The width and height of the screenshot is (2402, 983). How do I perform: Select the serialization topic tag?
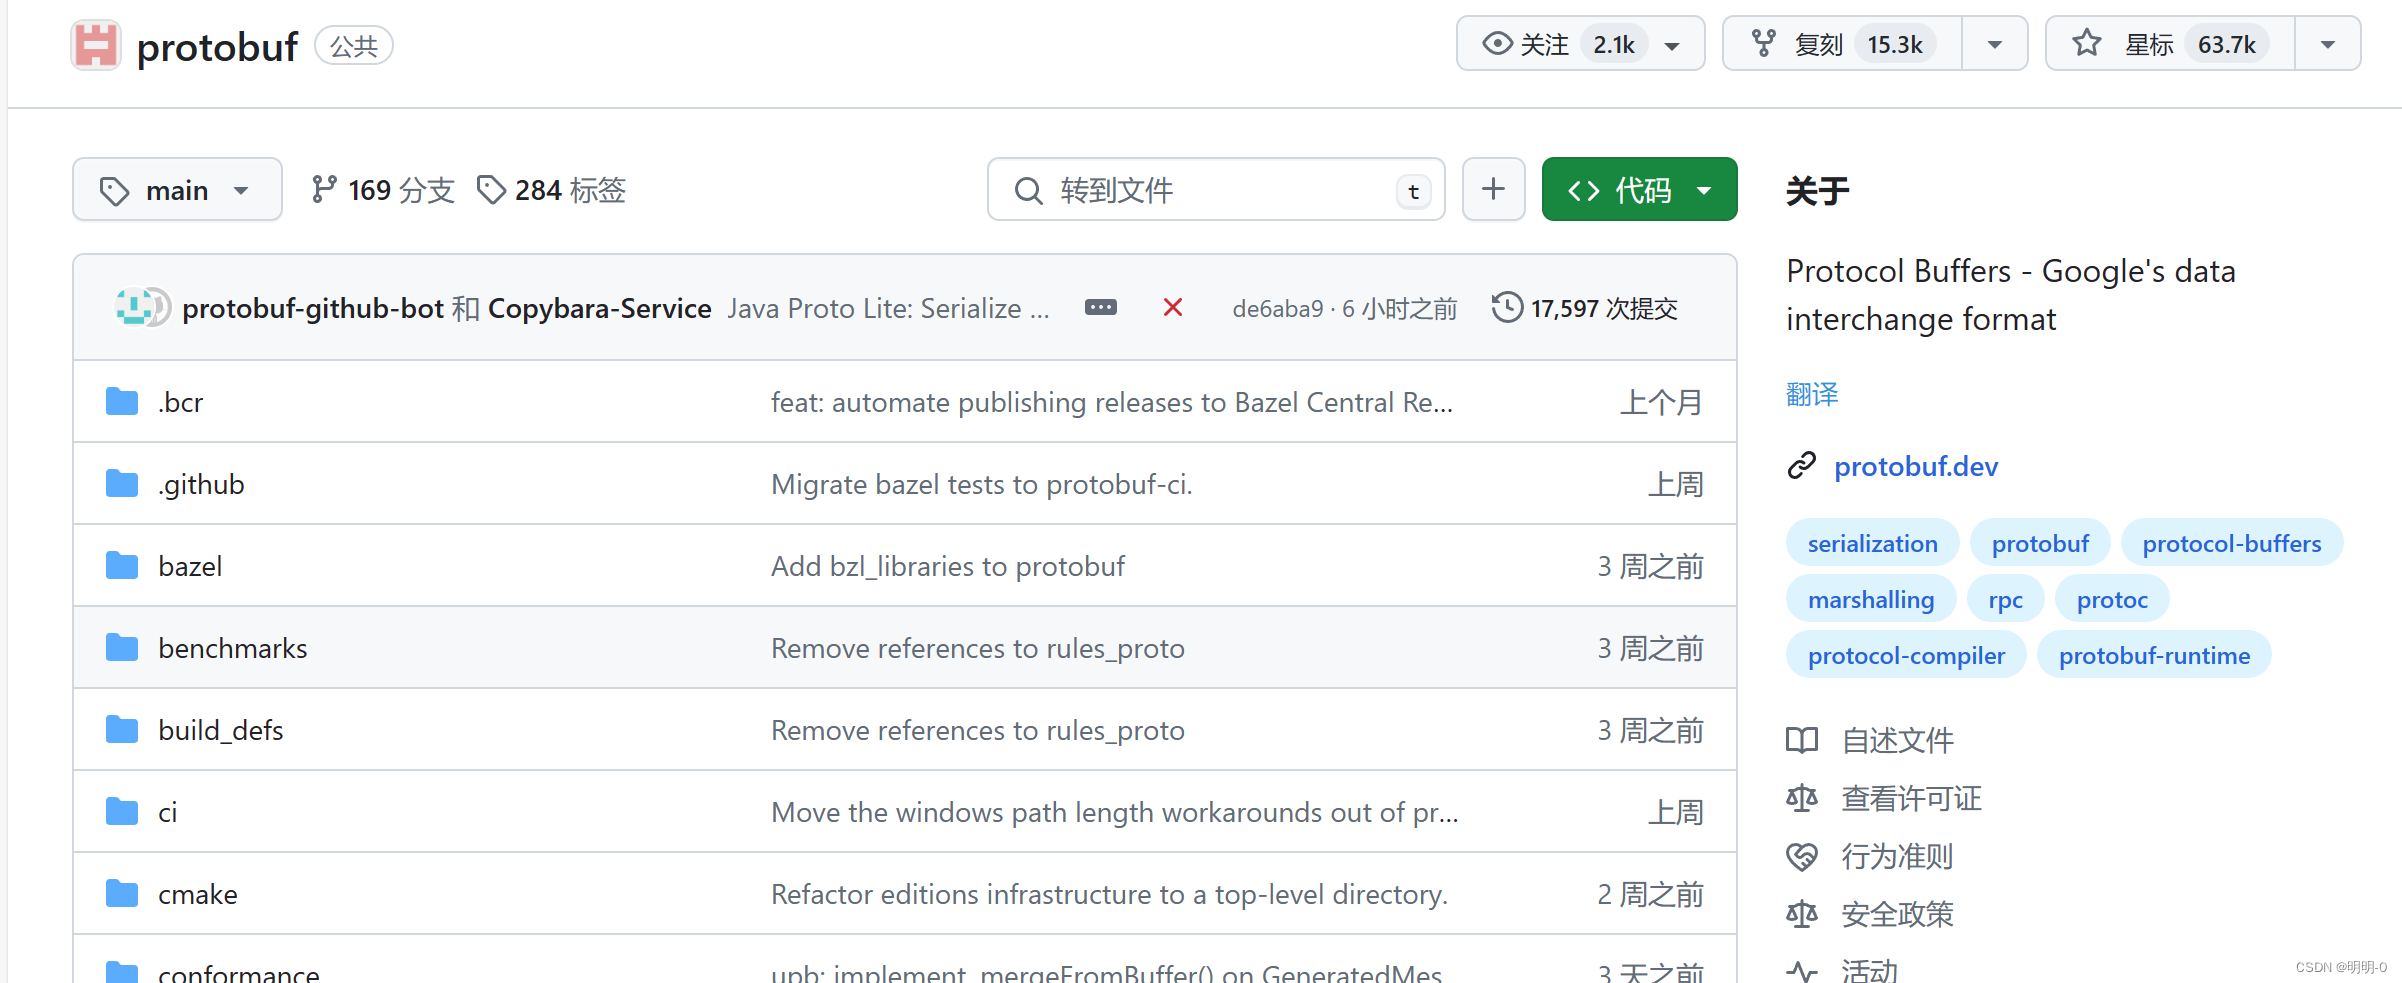(1871, 543)
